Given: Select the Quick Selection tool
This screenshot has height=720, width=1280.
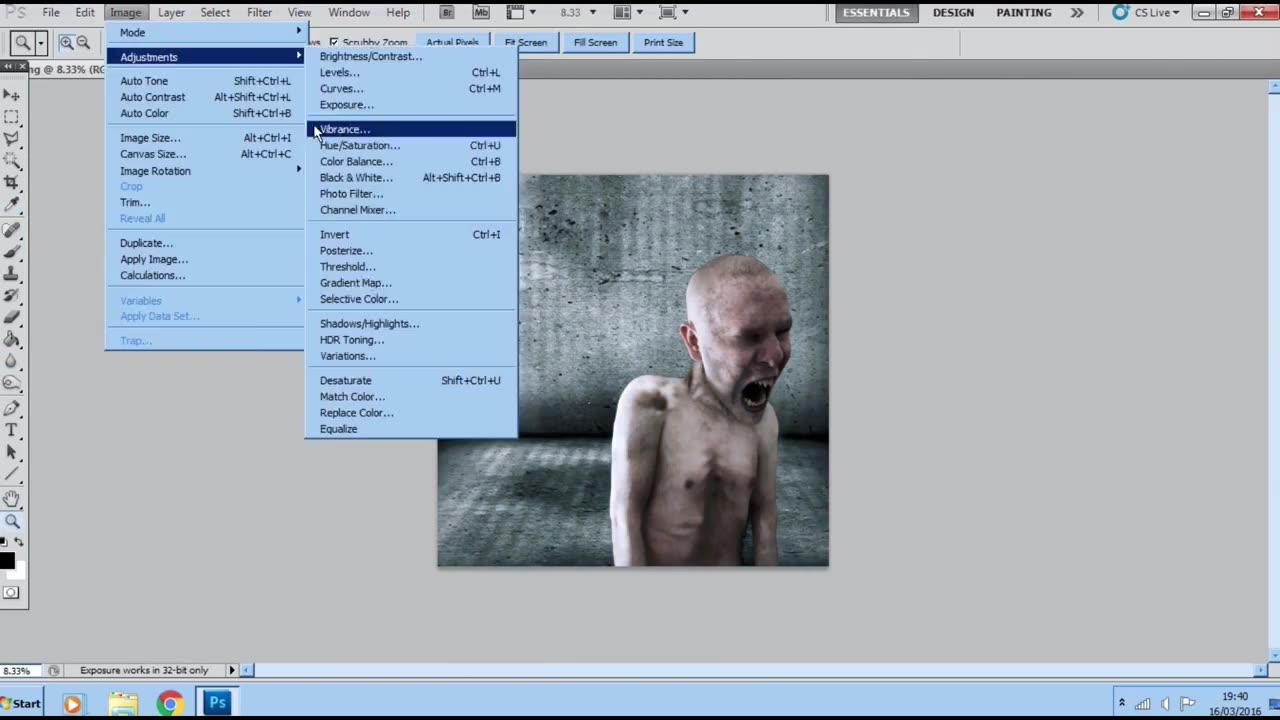Looking at the screenshot, I should [x=12, y=161].
